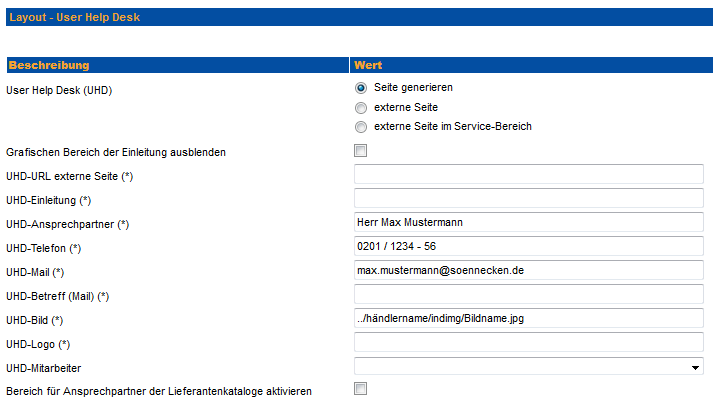Click the 'UHD-Mitarbeiter' row label
Image resolution: width=722 pixels, height=412 pixels.
[43, 368]
